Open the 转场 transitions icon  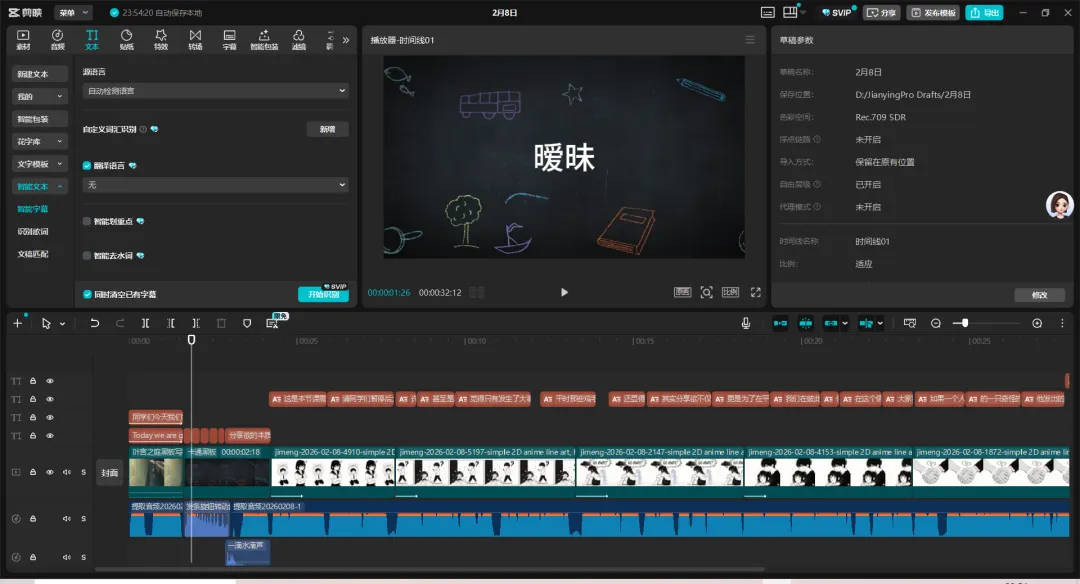pos(196,40)
